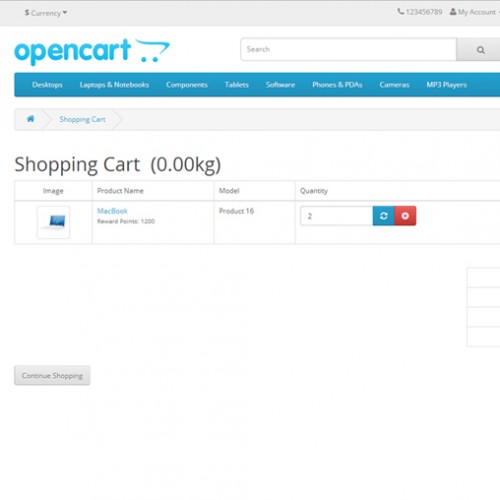Select the Software menu item

click(280, 85)
